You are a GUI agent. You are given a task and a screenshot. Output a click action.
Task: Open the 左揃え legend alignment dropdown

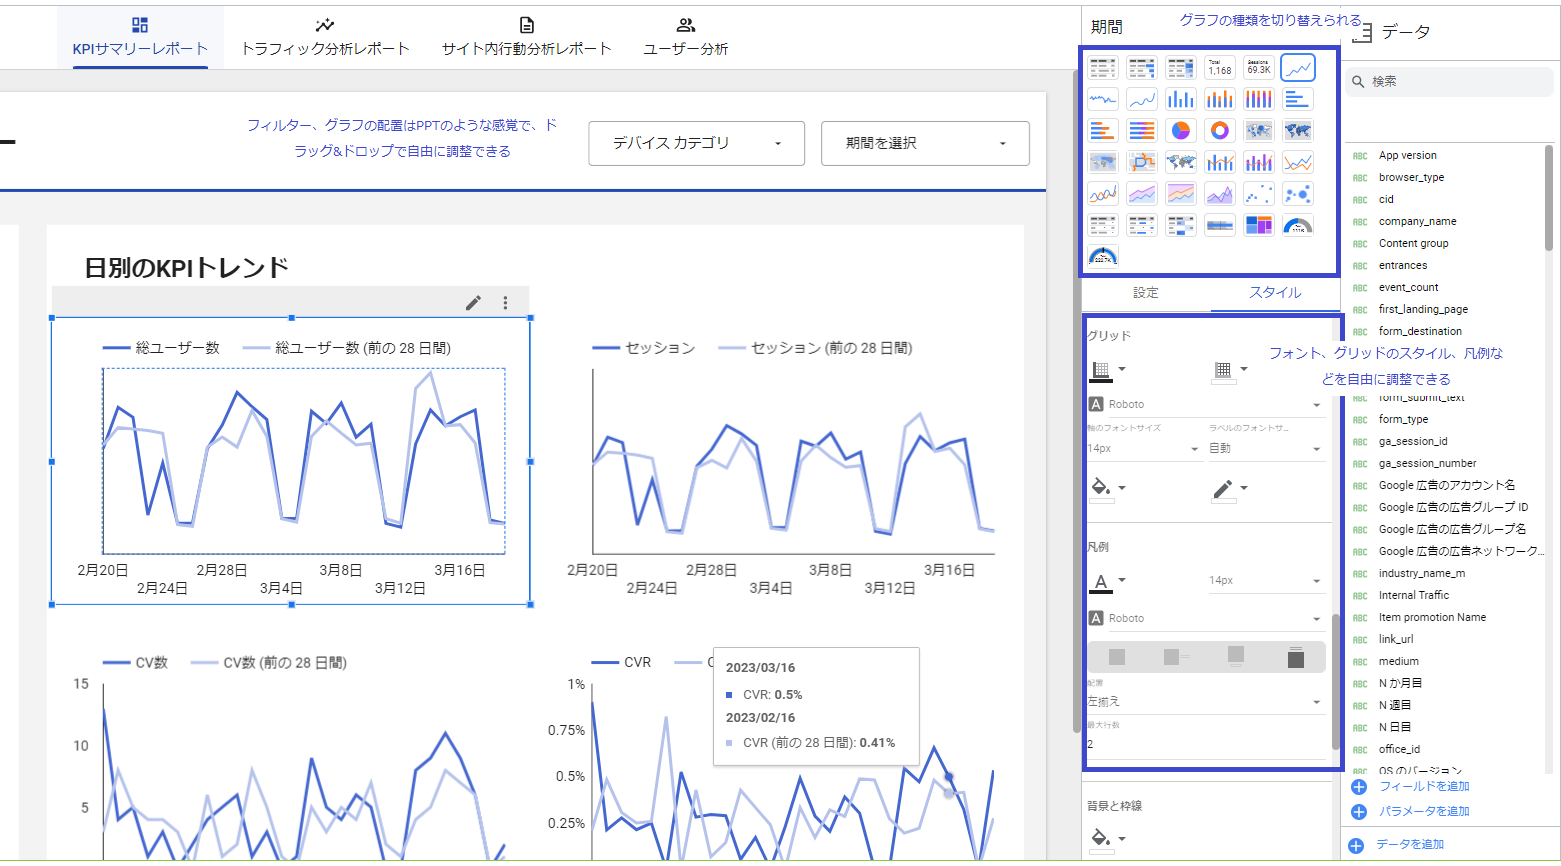(x=1205, y=702)
